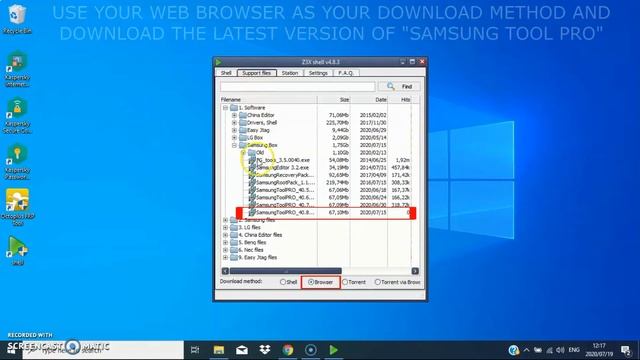Collapse the Samsung Box folder
640x360 pixels.
point(234,145)
